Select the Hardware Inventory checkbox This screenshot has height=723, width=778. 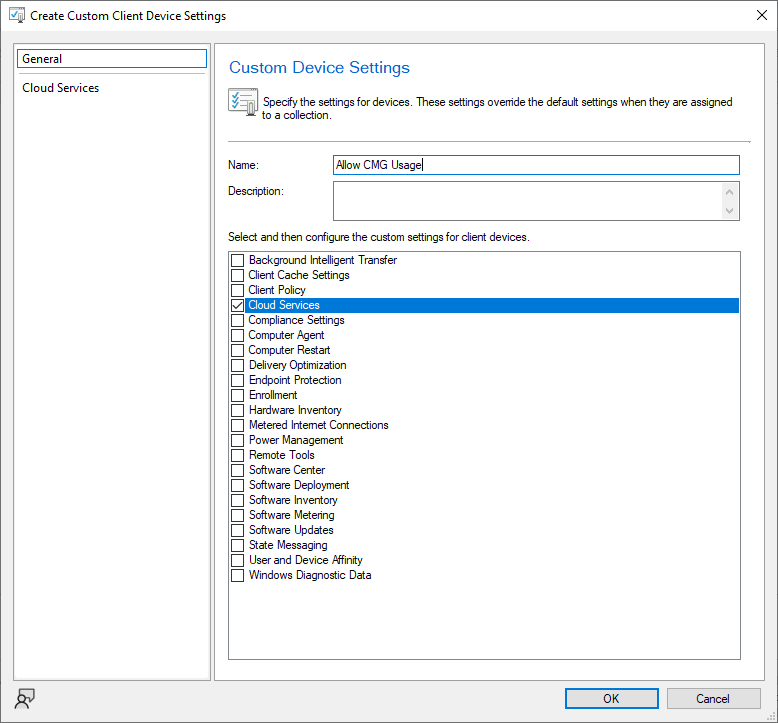click(x=238, y=410)
